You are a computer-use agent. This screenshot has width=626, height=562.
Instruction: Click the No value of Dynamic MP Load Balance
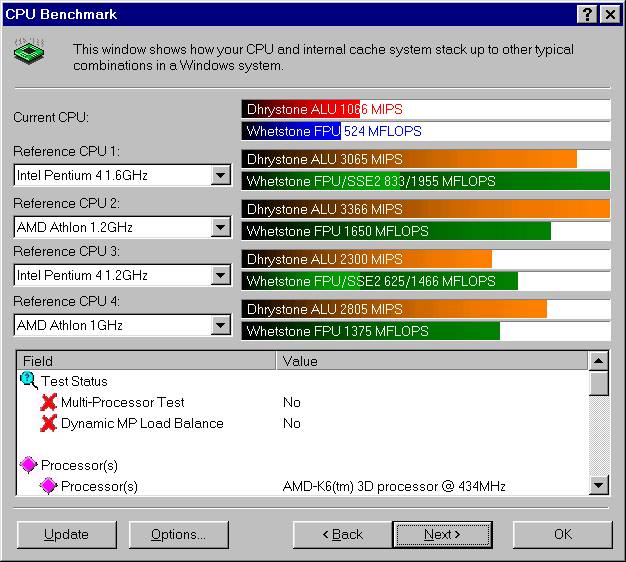[x=291, y=423]
